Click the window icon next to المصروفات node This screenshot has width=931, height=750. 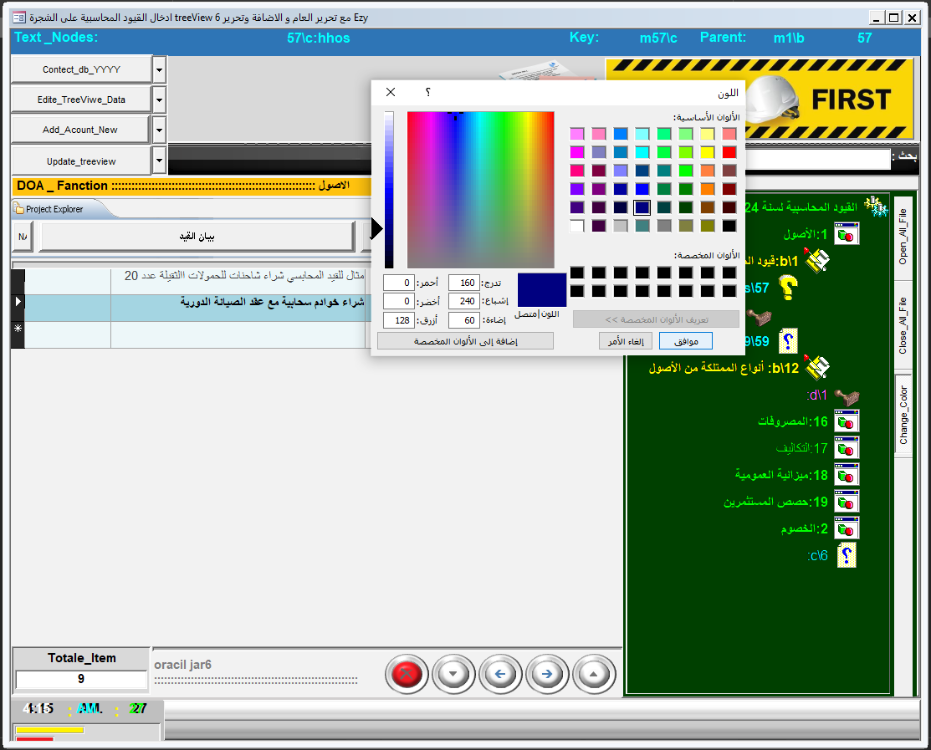point(846,421)
